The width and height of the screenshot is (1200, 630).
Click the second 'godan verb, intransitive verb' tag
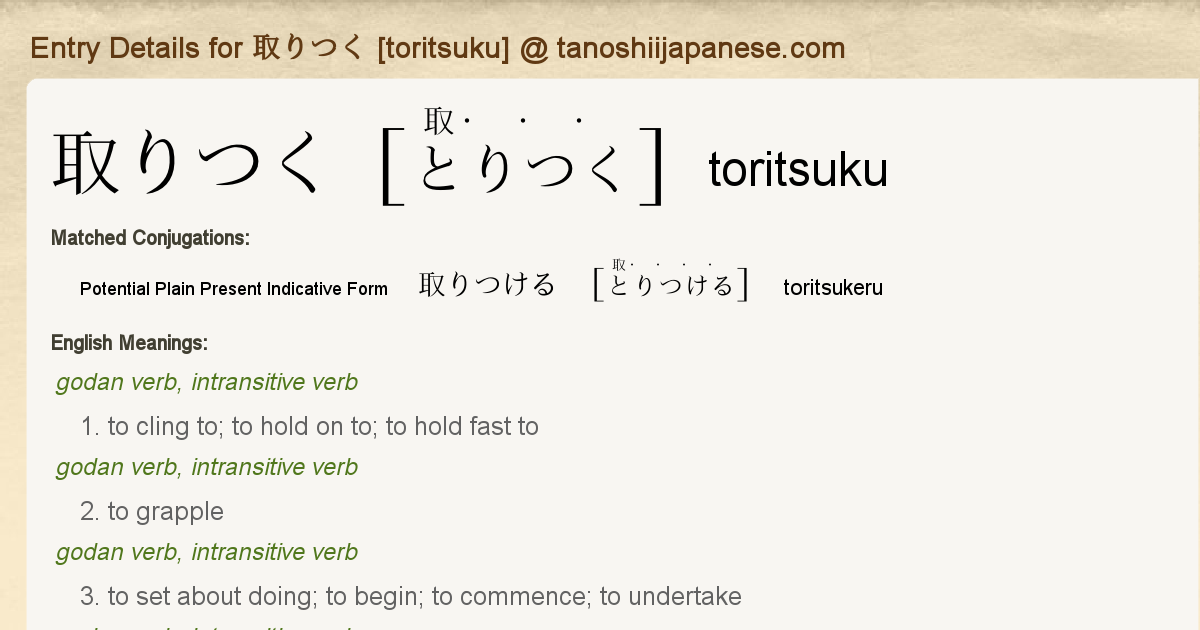(x=207, y=467)
